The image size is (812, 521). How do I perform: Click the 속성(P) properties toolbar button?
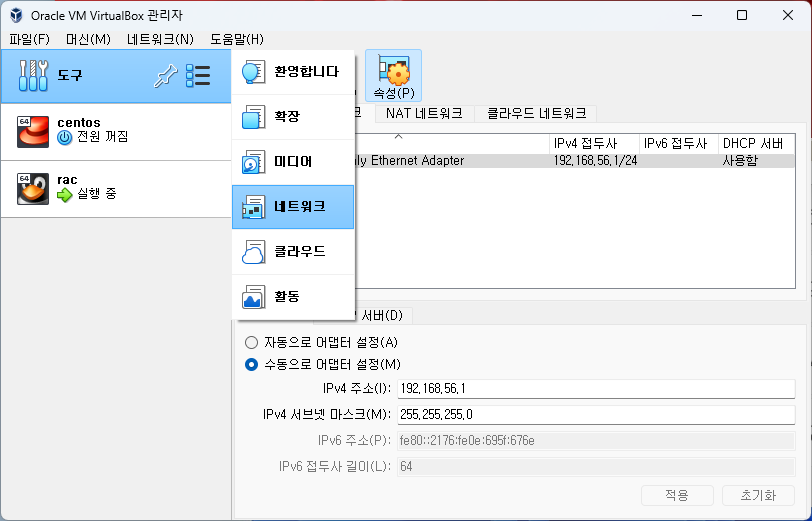[394, 76]
